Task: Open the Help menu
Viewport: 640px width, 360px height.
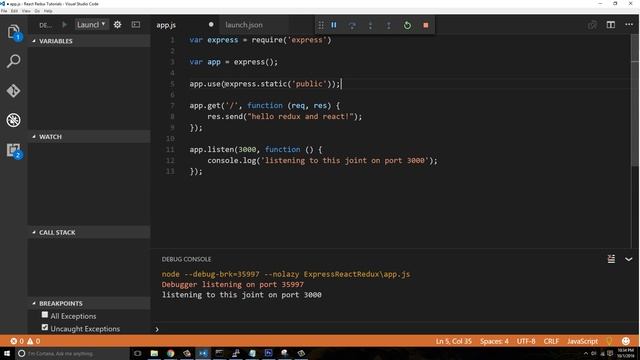Action: 48,11
